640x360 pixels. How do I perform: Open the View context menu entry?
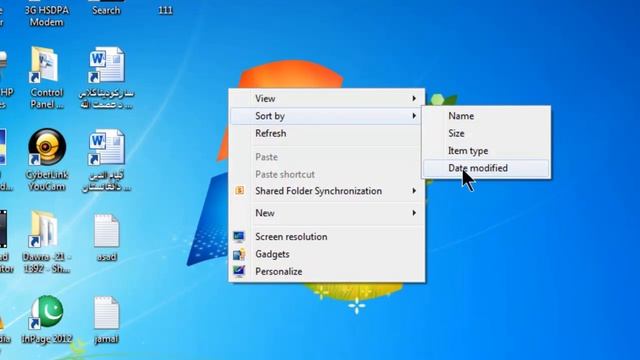[327, 98]
